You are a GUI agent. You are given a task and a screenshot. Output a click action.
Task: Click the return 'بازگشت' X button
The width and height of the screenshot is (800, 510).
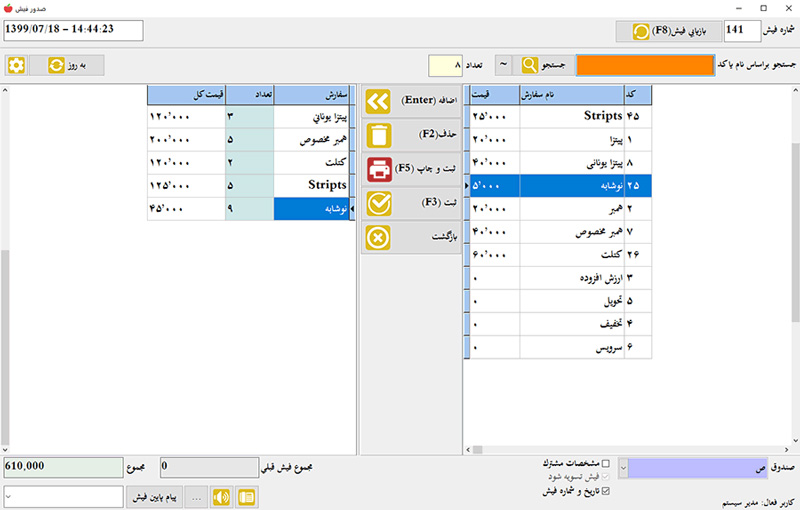click(x=411, y=238)
